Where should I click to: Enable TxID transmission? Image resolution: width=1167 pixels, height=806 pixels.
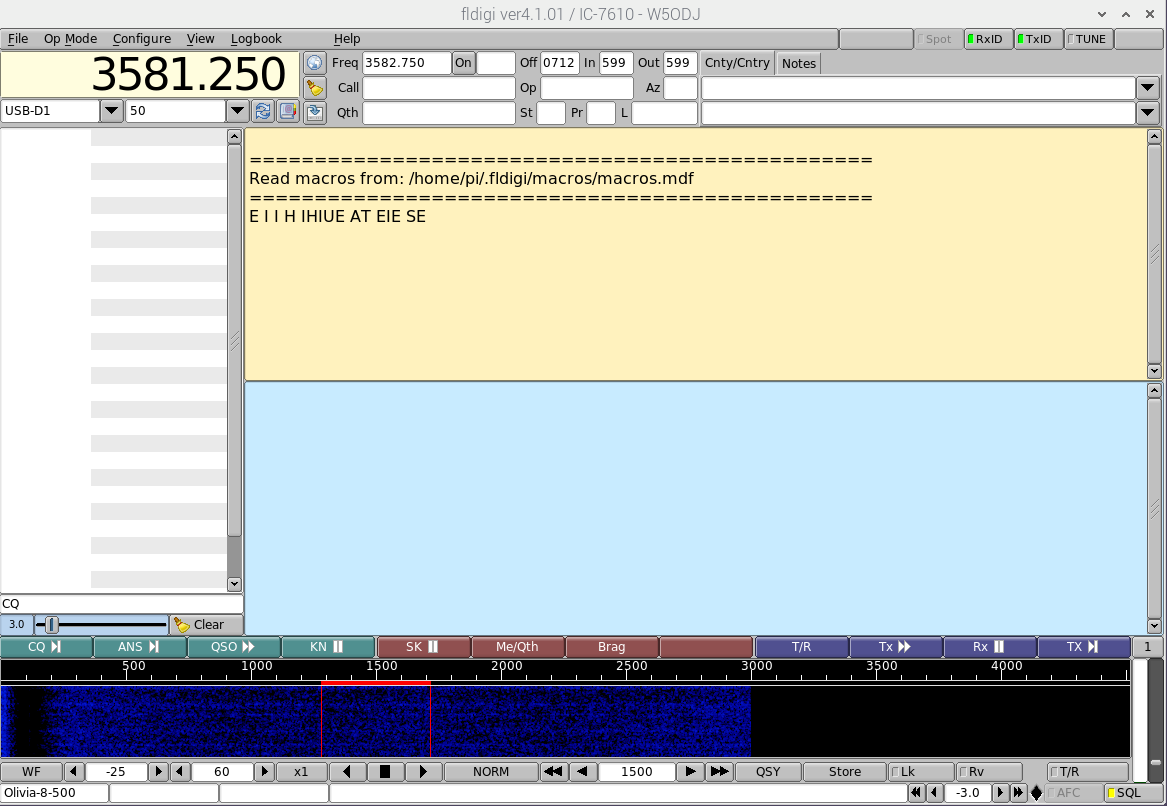click(1037, 39)
